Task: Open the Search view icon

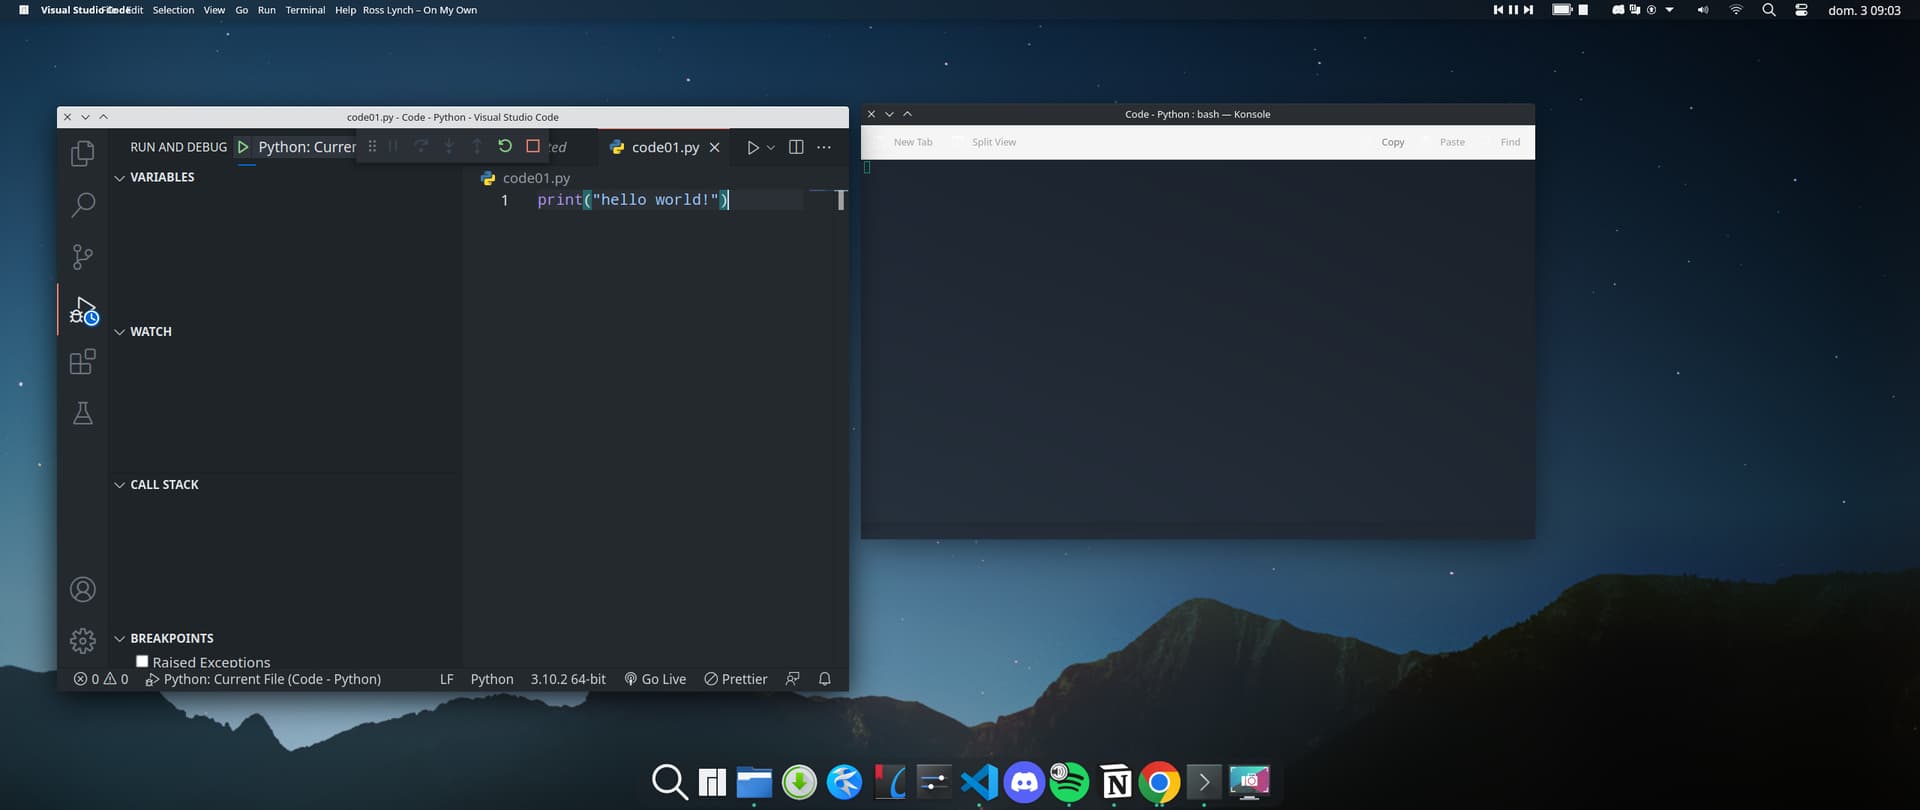Action: (x=83, y=205)
